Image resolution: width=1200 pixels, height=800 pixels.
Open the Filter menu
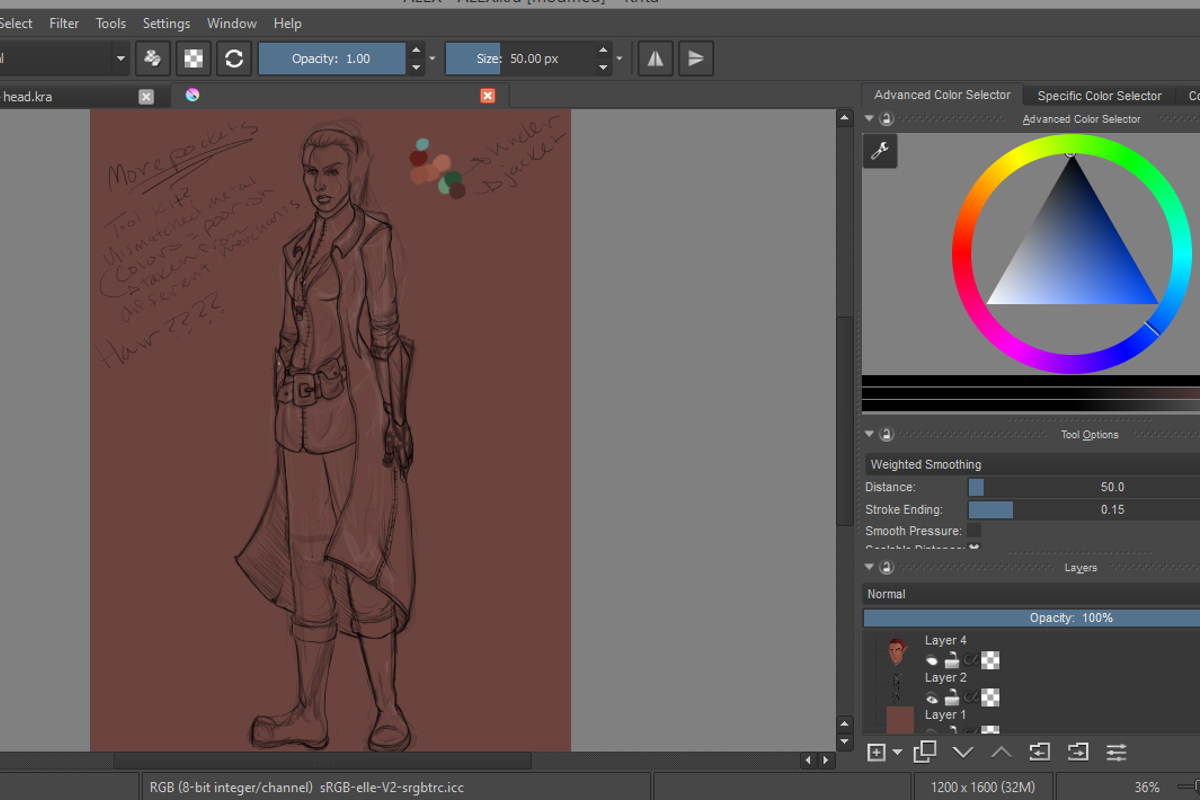pos(64,23)
